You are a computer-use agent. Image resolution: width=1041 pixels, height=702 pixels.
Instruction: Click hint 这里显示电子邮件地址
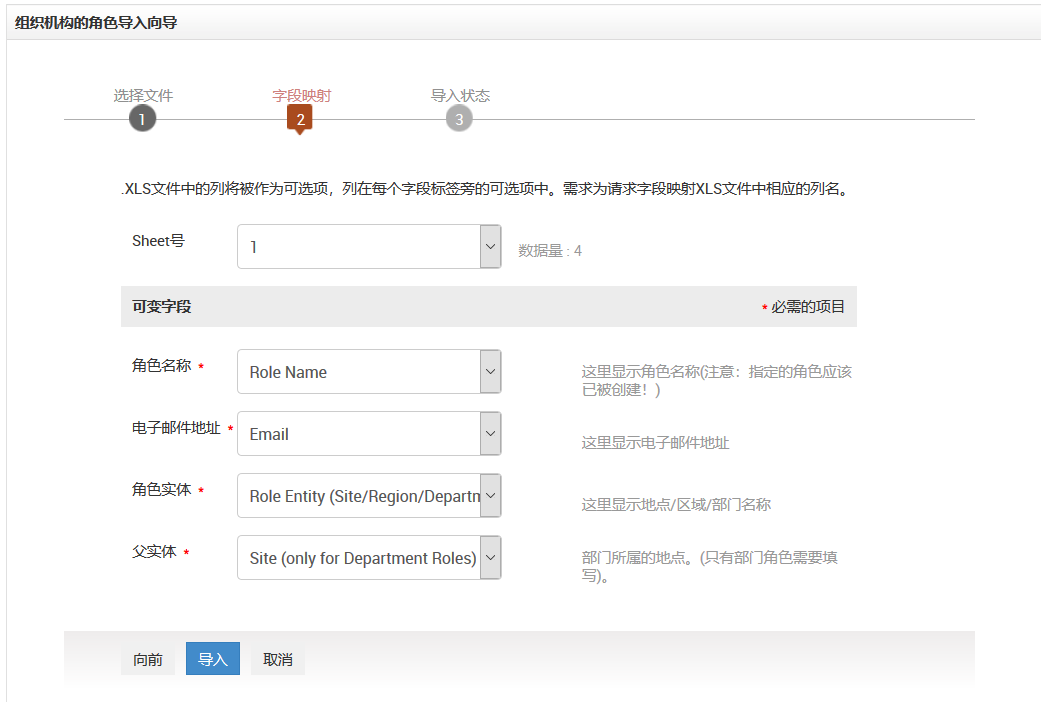pos(655,442)
